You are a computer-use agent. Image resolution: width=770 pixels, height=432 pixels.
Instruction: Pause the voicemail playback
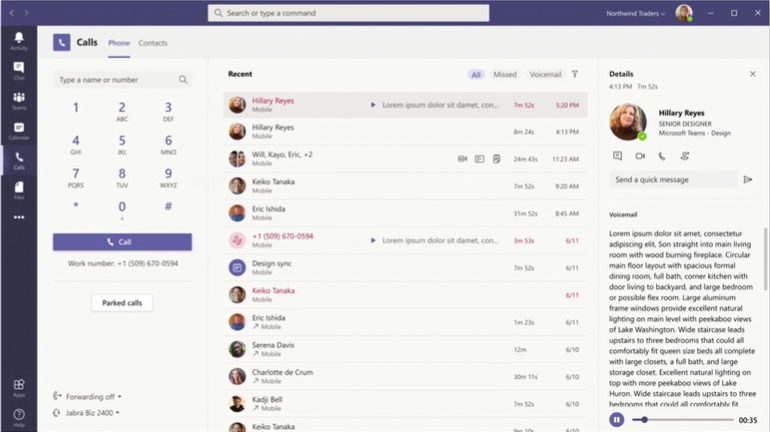[617, 420]
